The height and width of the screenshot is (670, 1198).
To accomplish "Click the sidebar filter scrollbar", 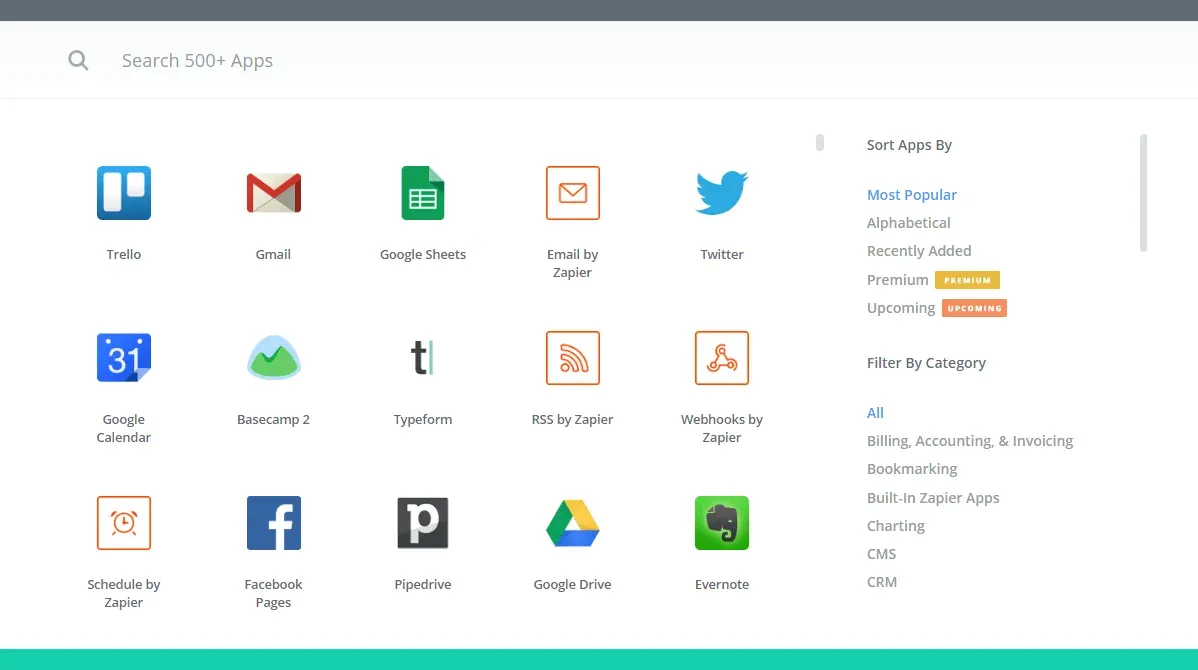I will 1143,193.
